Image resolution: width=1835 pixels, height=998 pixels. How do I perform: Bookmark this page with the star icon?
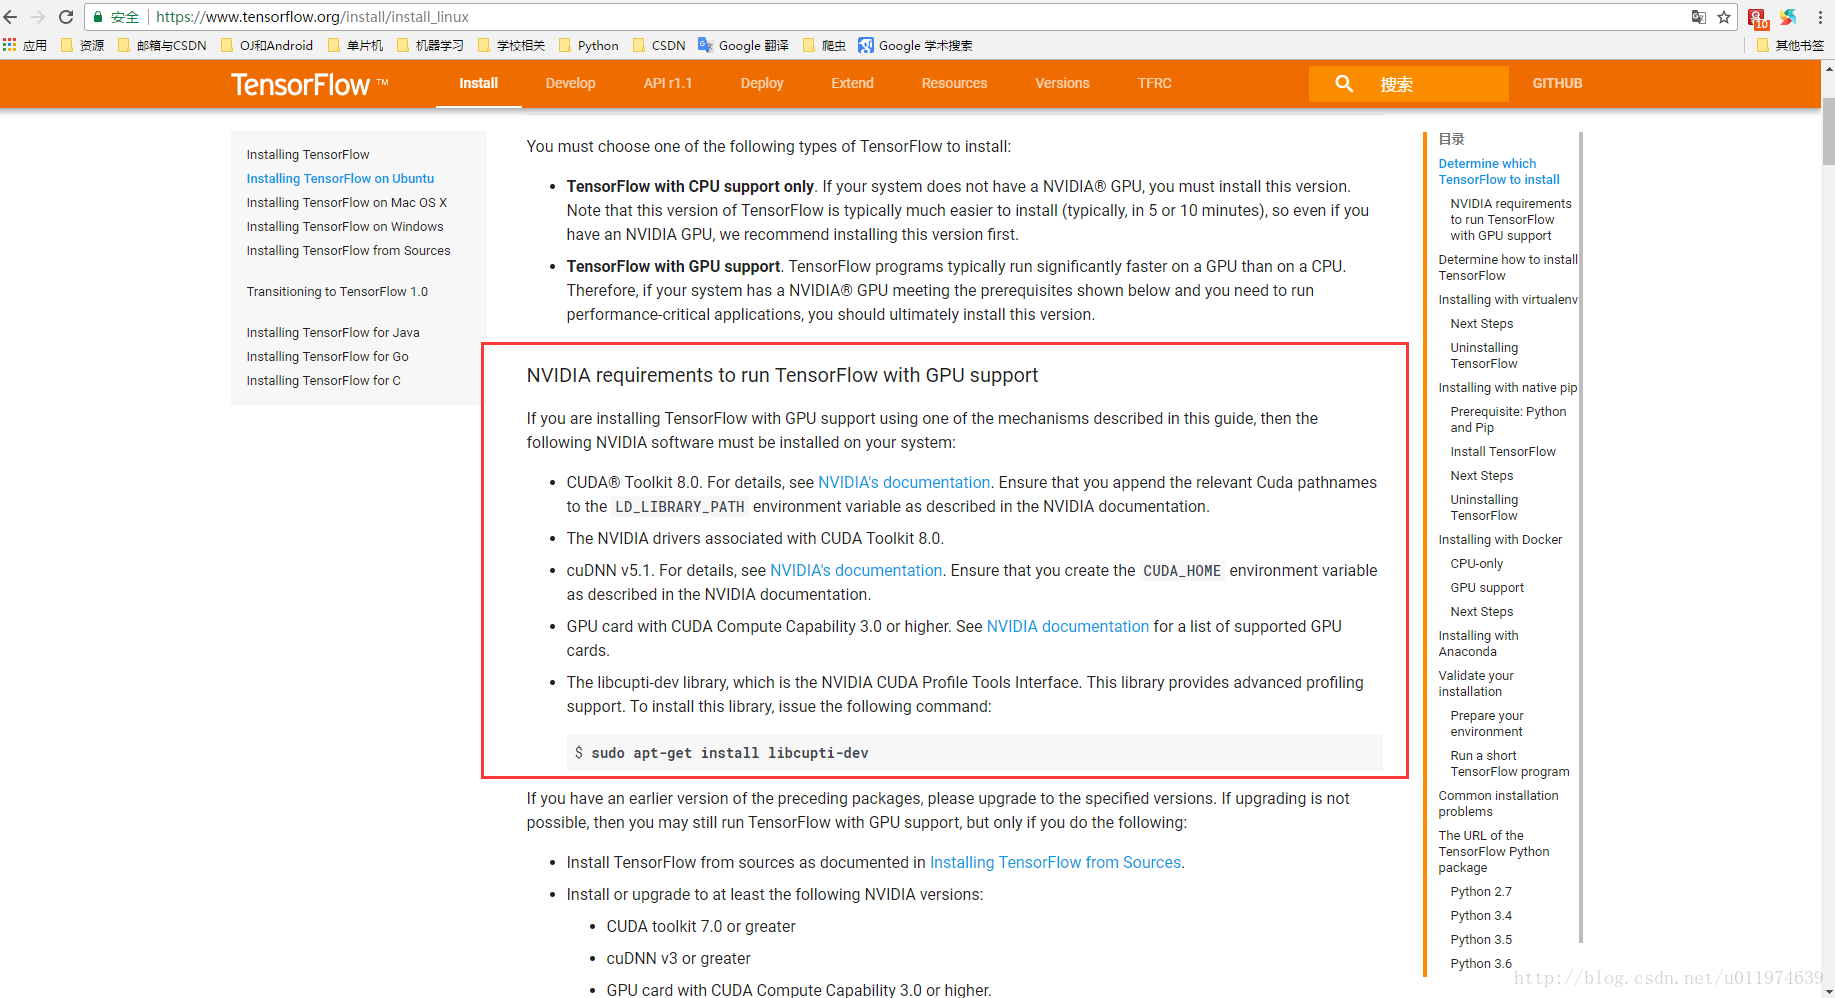tap(1724, 17)
